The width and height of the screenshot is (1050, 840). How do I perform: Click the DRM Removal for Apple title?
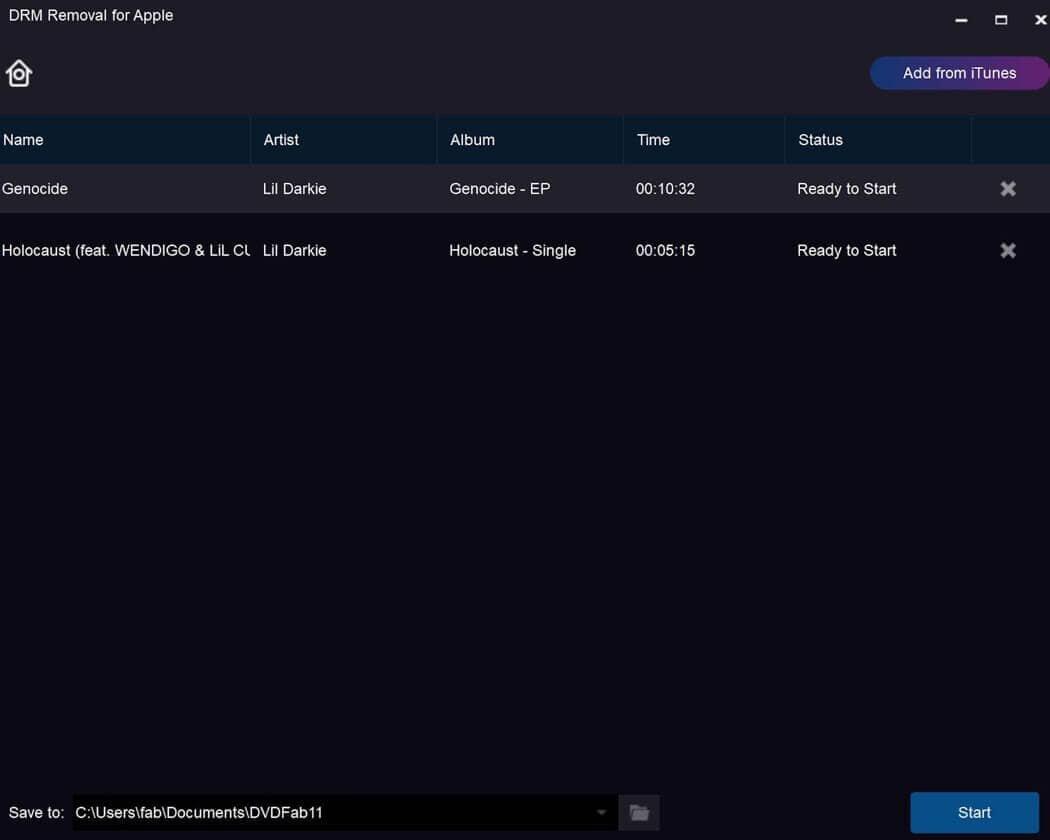pyautogui.click(x=90, y=15)
